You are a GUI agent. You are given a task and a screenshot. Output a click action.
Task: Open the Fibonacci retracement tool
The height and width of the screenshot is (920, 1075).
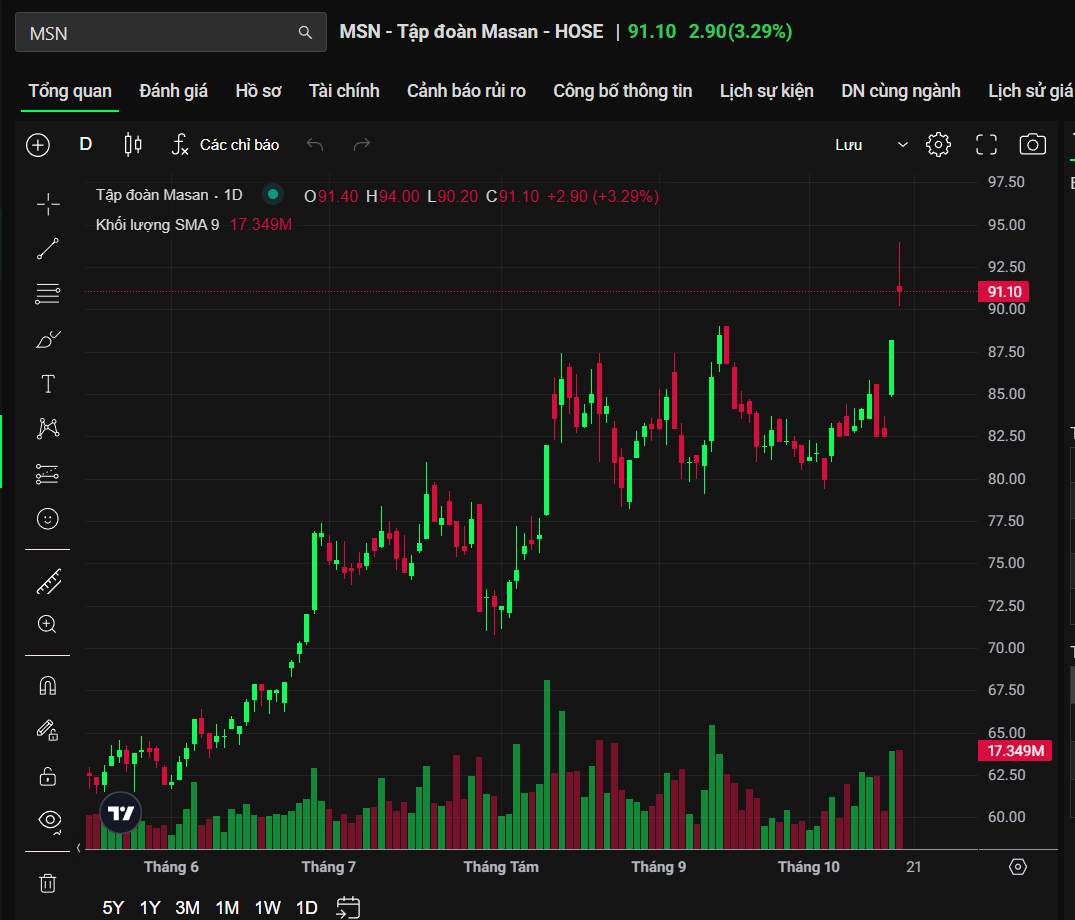click(x=48, y=294)
